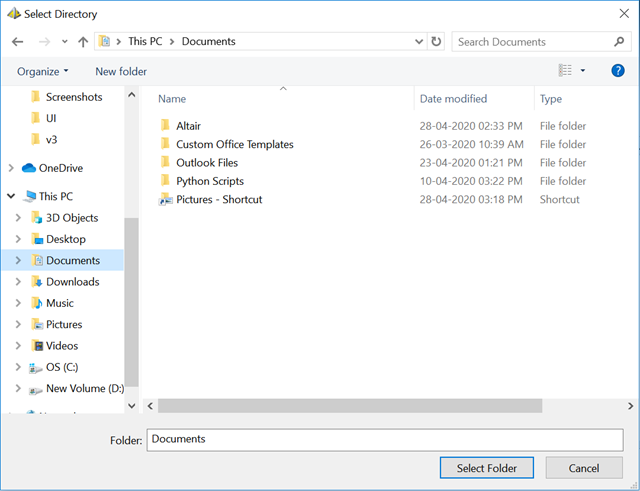Open the address bar history dropdown
Screen dimensions: 640x491
tap(418, 42)
